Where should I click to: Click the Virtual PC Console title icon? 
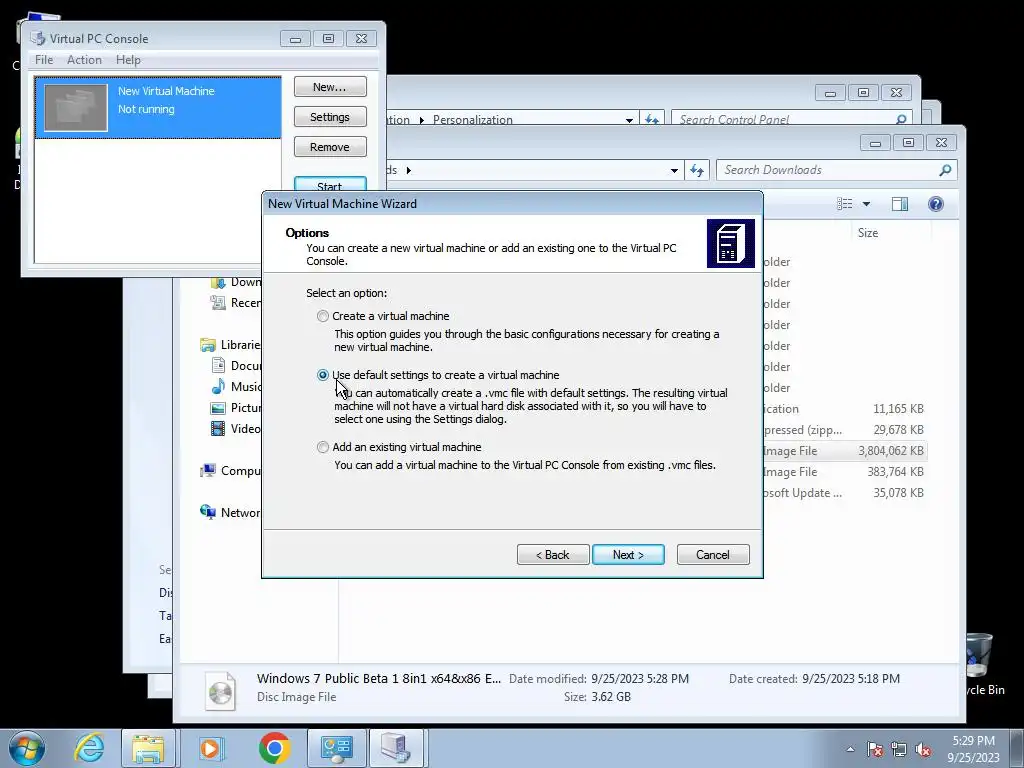38,39
